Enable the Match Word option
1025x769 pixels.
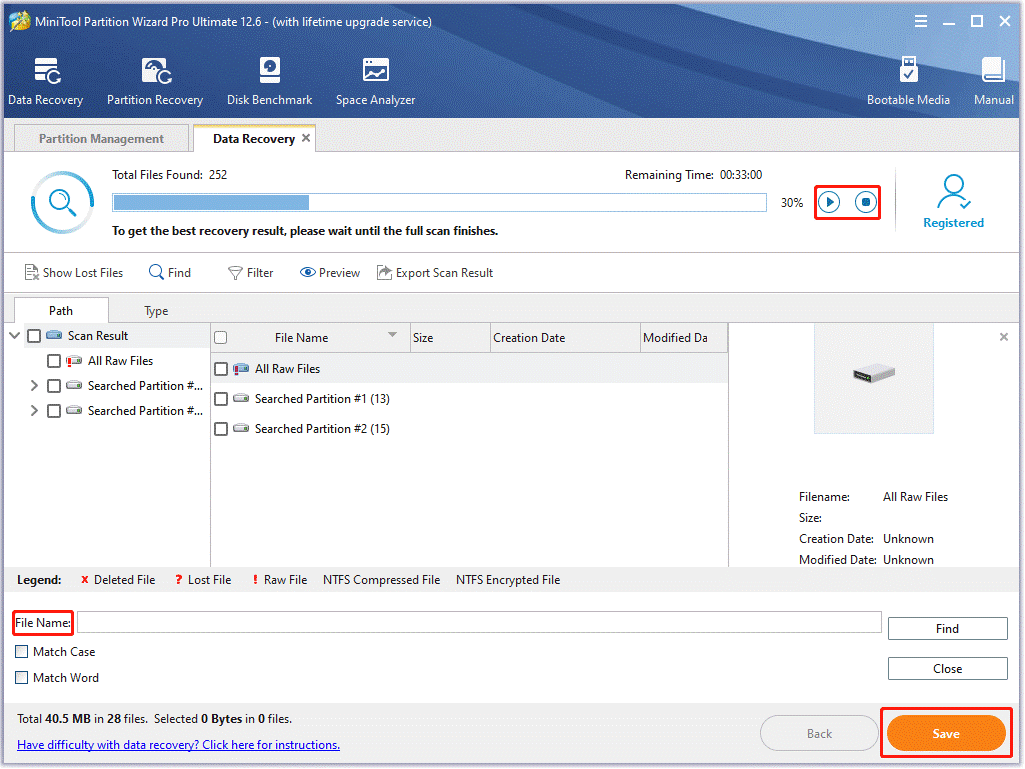click(21, 677)
